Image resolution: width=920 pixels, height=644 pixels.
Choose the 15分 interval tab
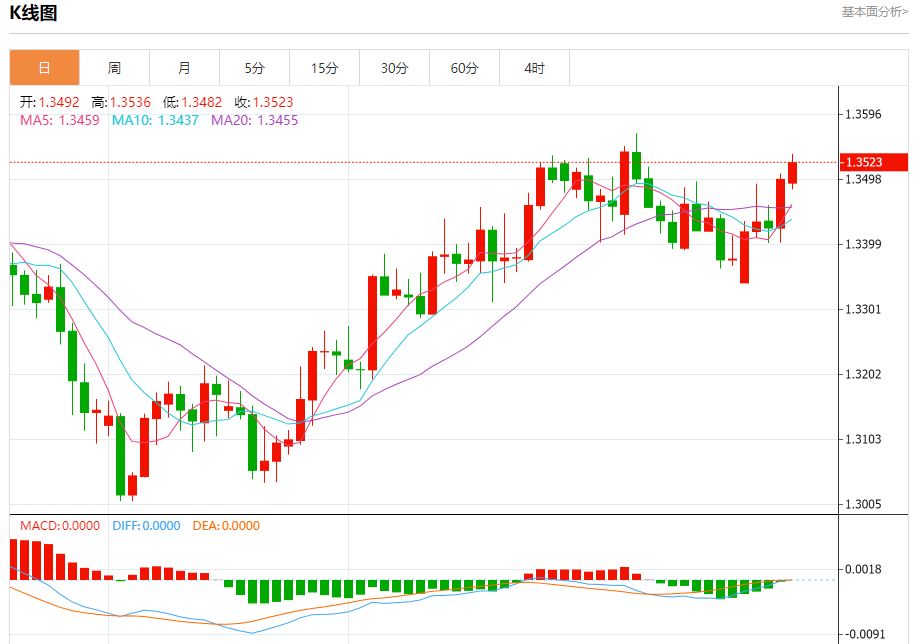point(324,68)
